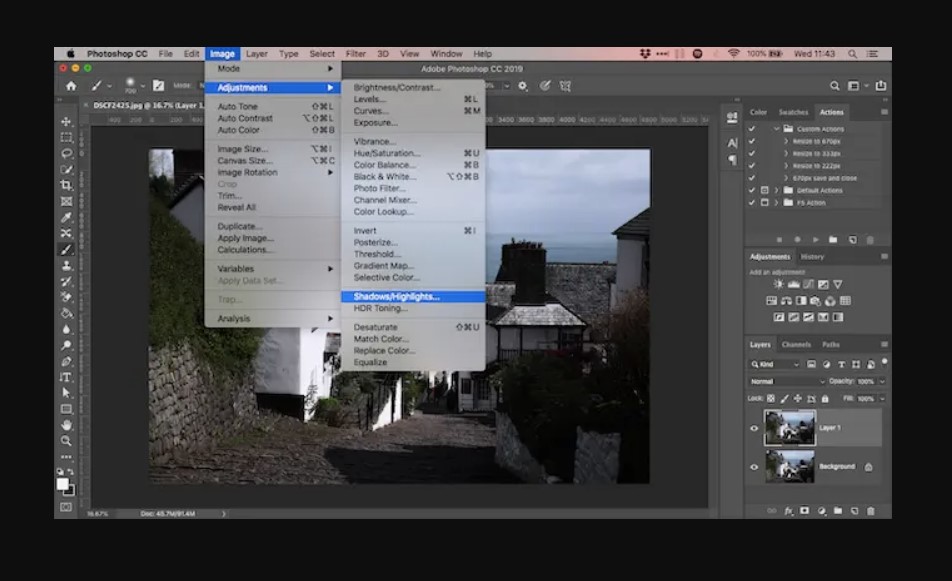Image resolution: width=952 pixels, height=581 pixels.
Task: Select the Zoom tool magnifier
Action: click(x=67, y=441)
